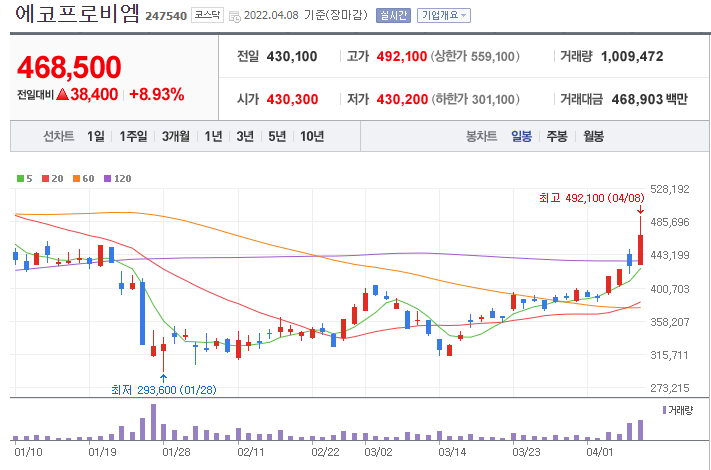Show the 3년 line chart
This screenshot has height=470, width=711.
point(245,136)
